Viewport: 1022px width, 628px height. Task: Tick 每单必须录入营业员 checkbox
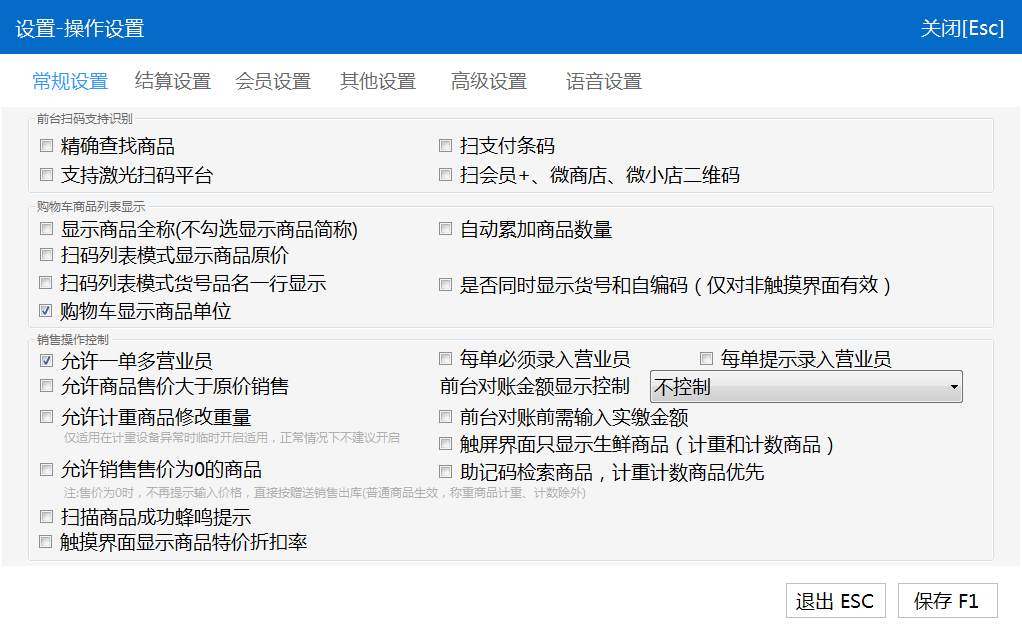446,358
